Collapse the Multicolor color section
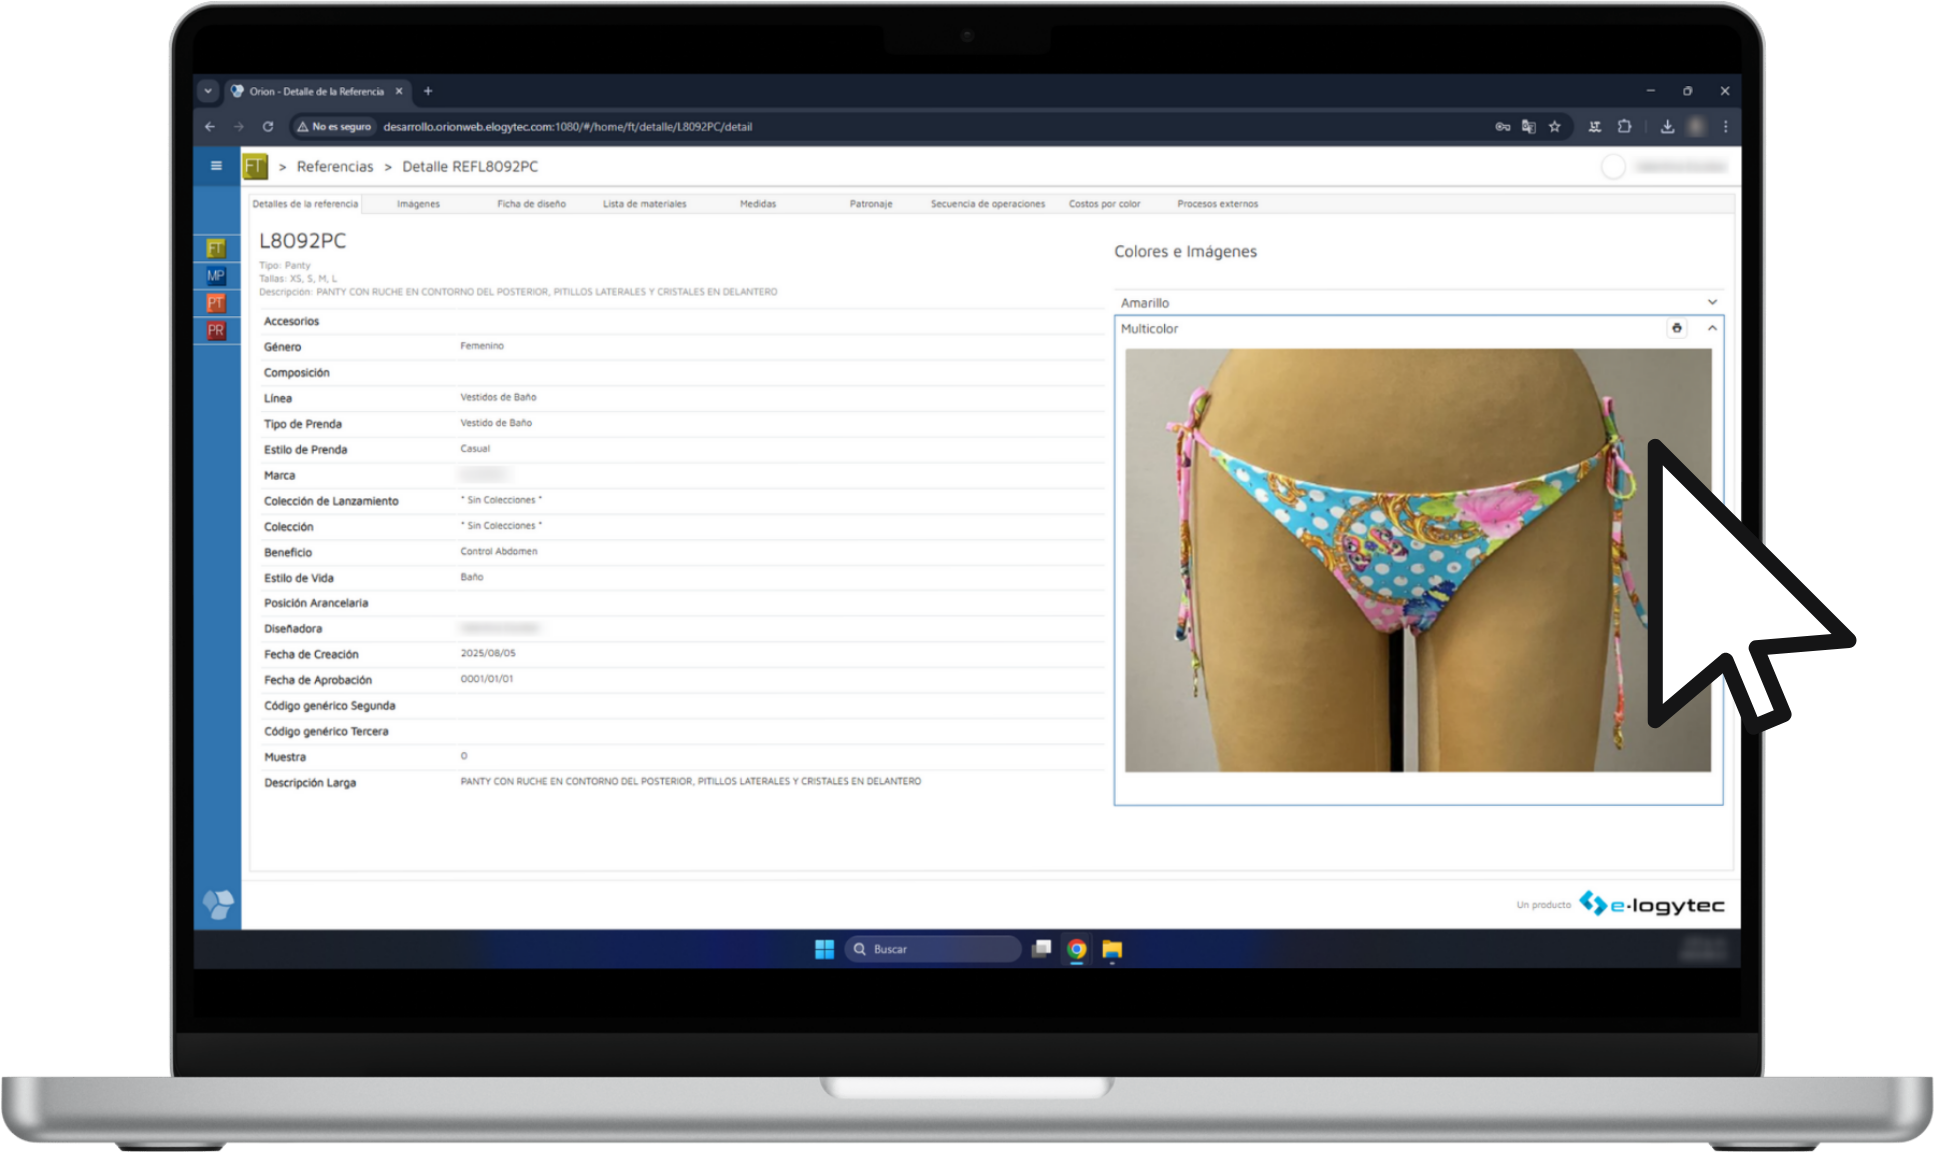 tap(1712, 328)
